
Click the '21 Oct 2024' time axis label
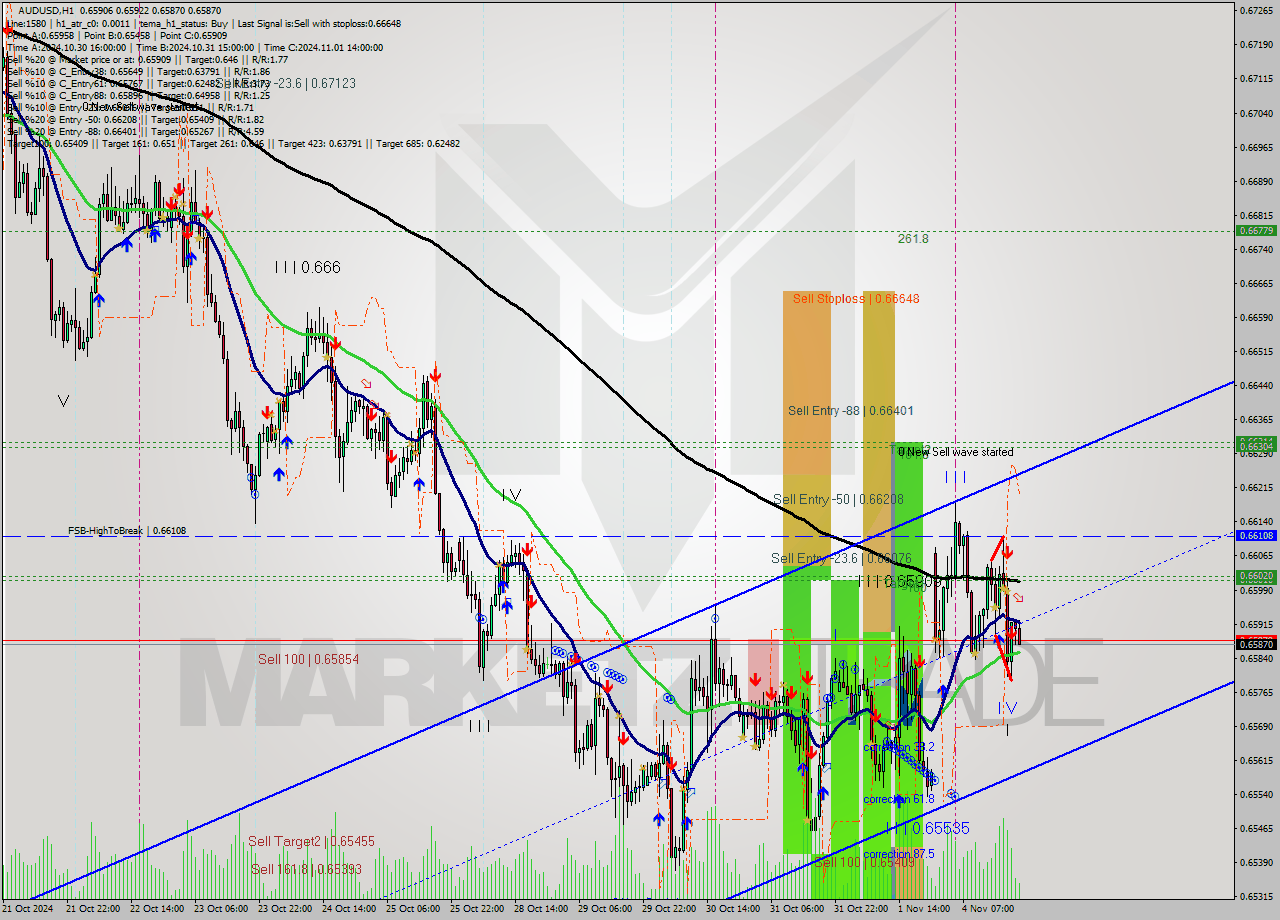click(28, 909)
